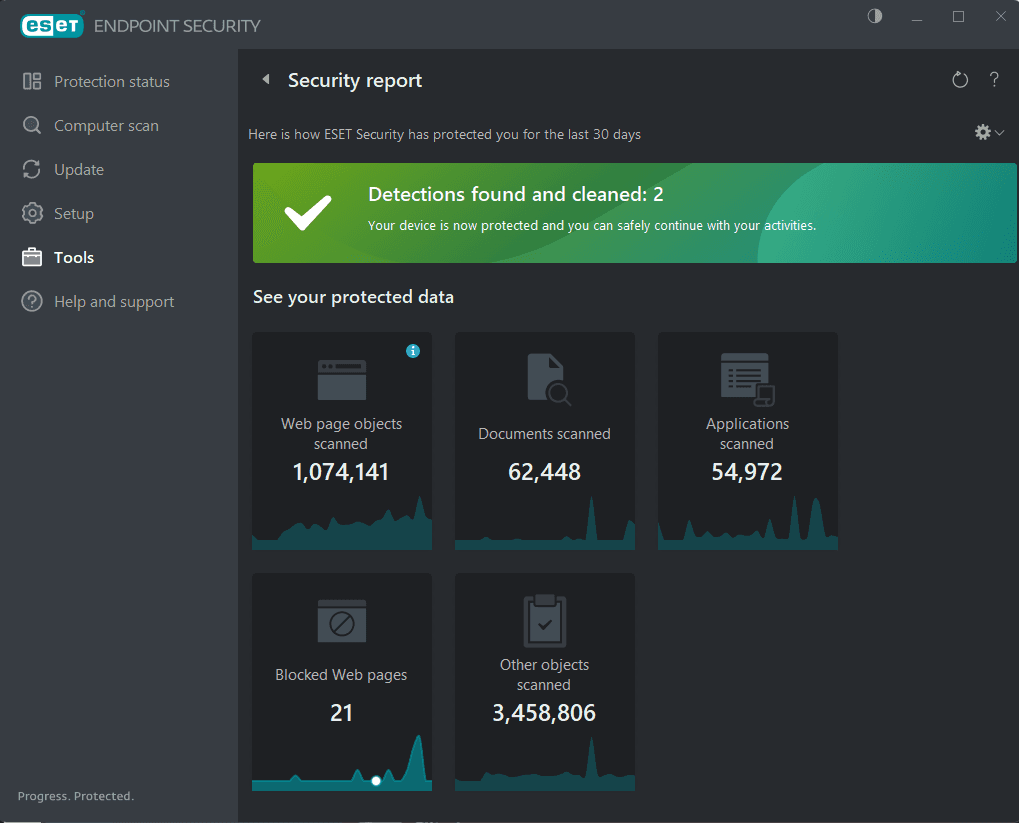
Task: Click the Web page objects browser icon
Action: pos(342,380)
